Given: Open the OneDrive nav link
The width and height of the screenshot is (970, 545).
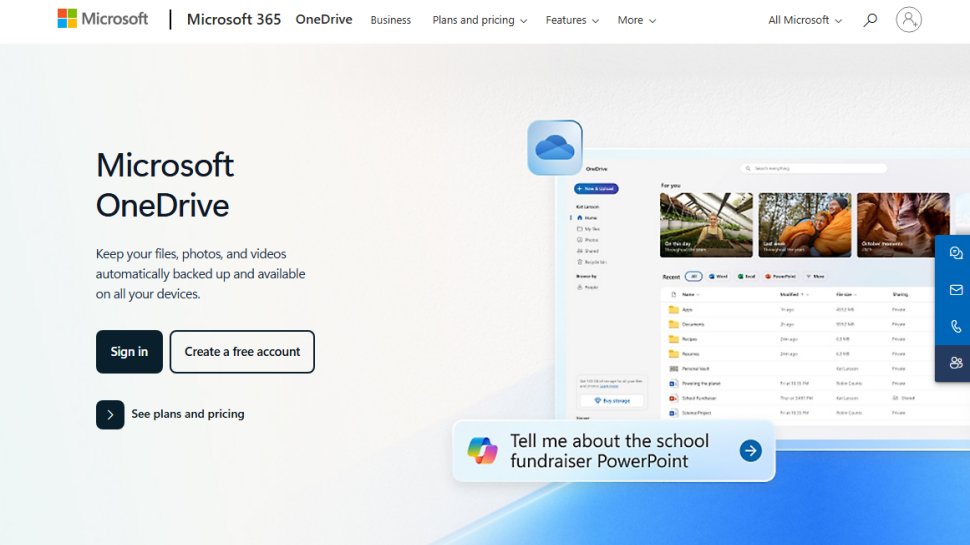Looking at the screenshot, I should pos(324,19).
